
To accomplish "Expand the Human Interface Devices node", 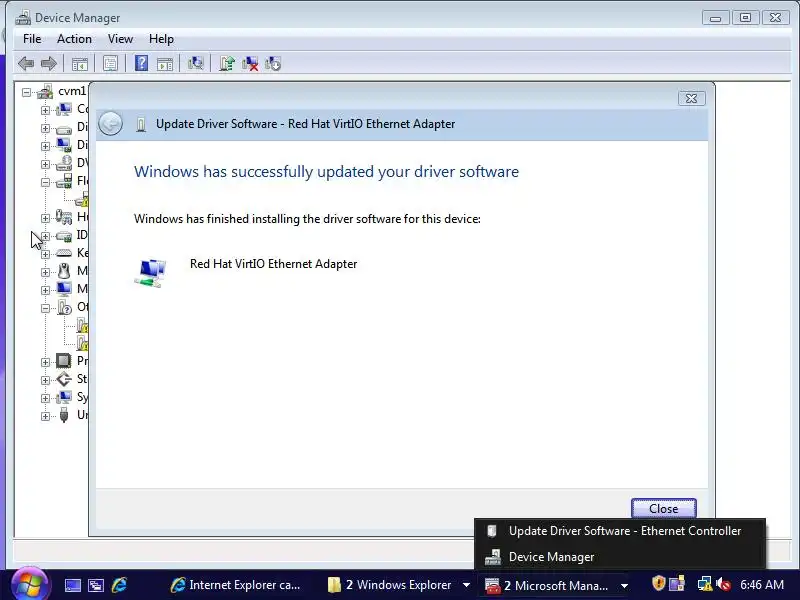I will tap(45, 218).
